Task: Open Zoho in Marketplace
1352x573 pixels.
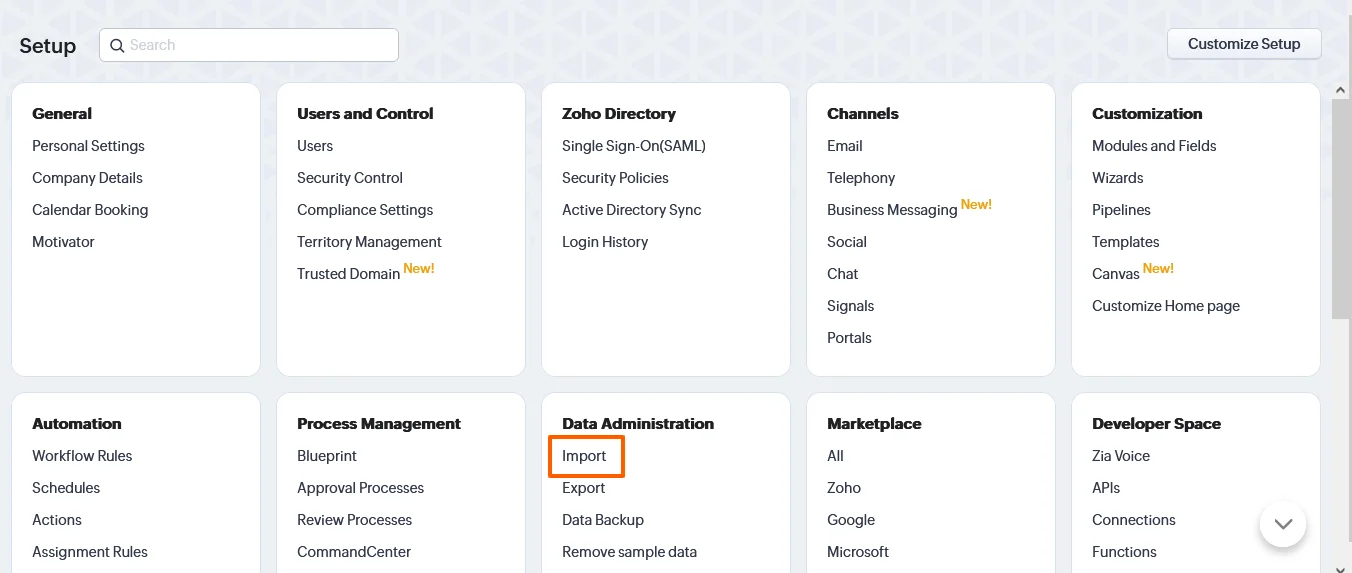Action: click(844, 488)
